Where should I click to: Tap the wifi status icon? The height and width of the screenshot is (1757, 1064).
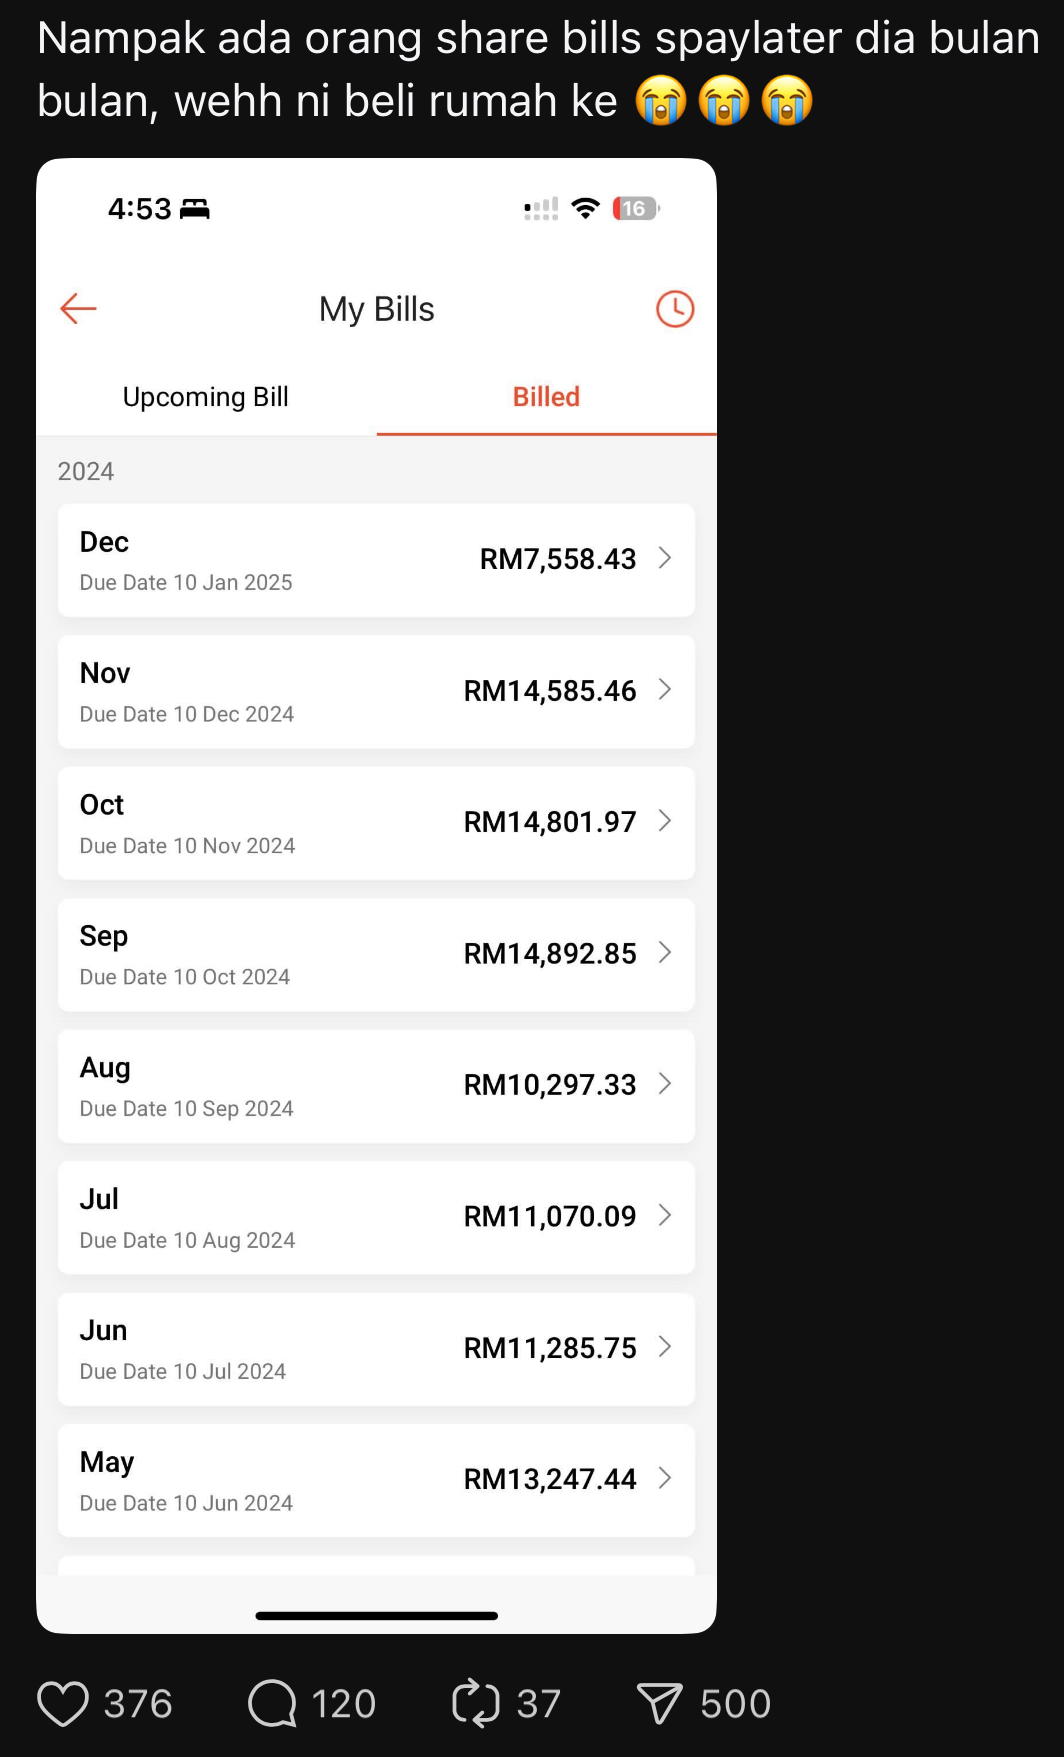click(585, 208)
